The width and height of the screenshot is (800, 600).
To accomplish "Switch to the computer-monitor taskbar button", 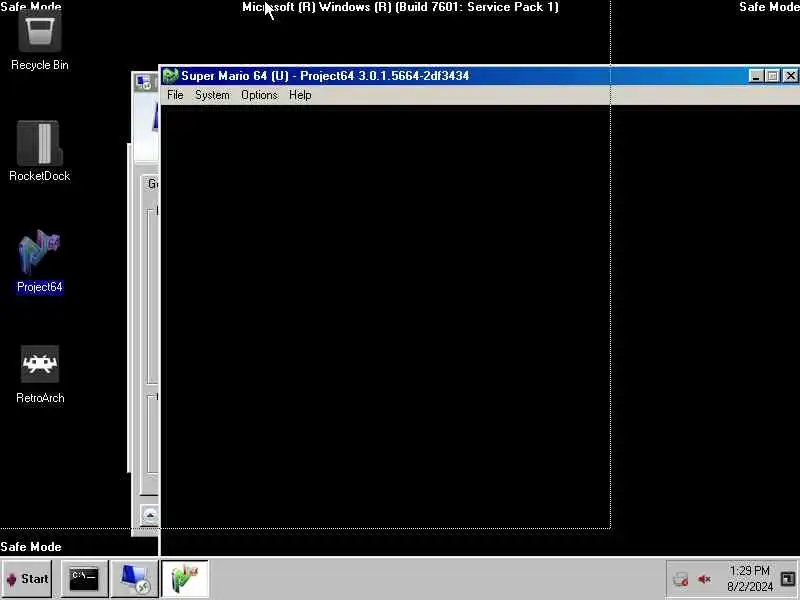I will (x=134, y=579).
